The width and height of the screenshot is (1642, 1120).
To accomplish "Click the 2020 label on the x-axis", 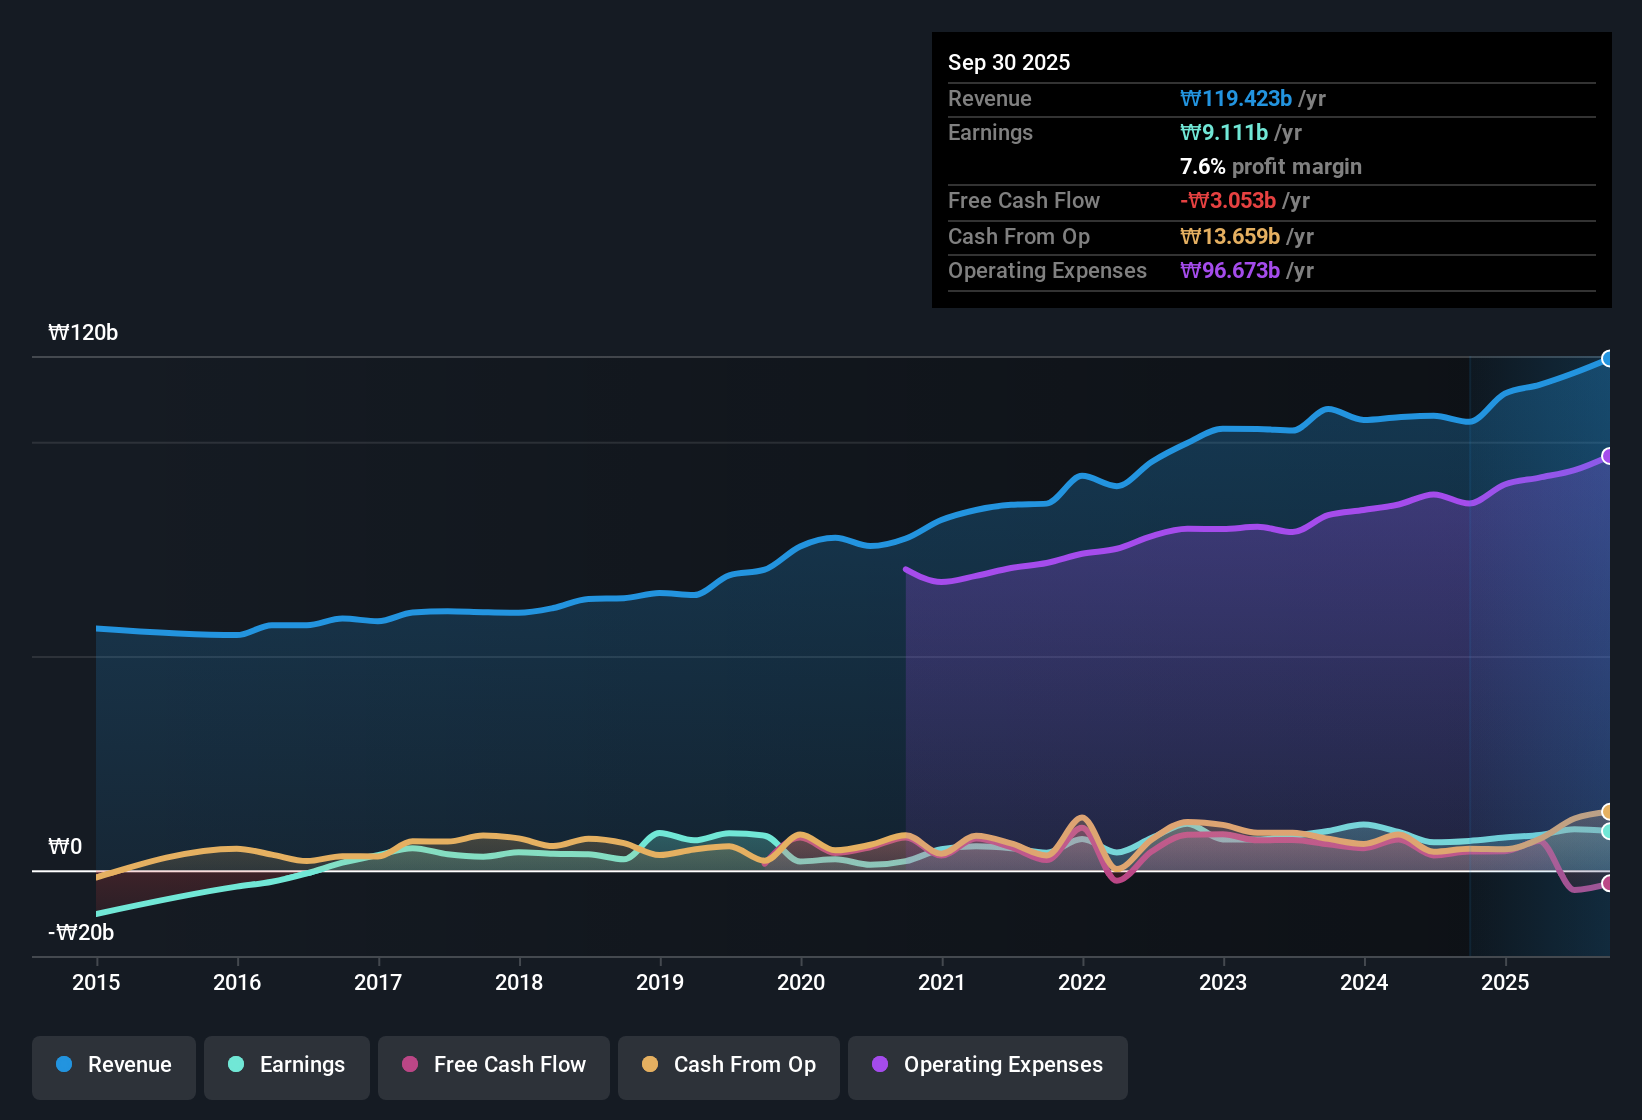I will 801,983.
